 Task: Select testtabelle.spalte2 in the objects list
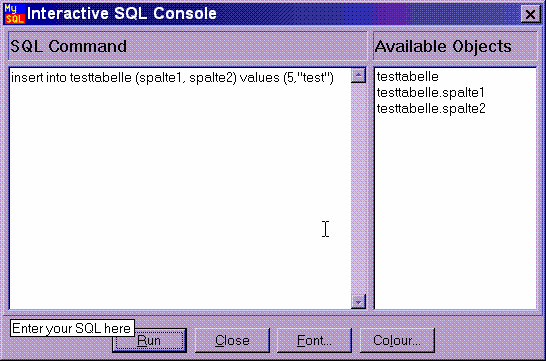[x=431, y=108]
